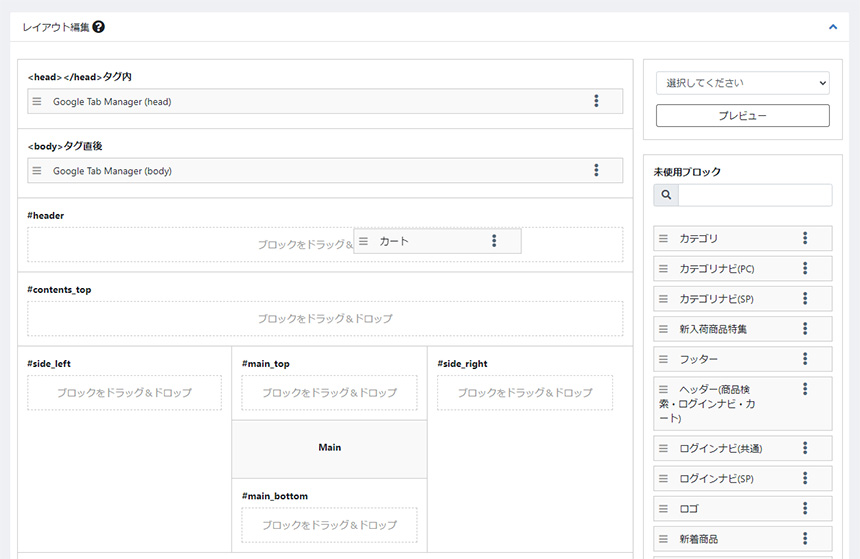Open three-dot menu for ログインナビ(共通) block
This screenshot has height=559, width=860.
coord(805,449)
